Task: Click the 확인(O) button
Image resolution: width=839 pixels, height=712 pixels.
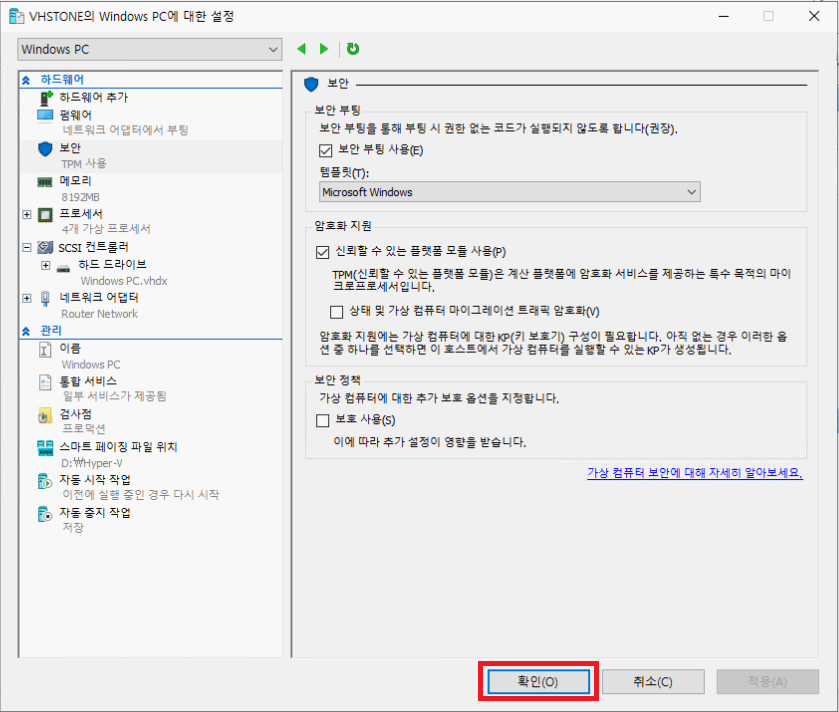Action: point(538,682)
